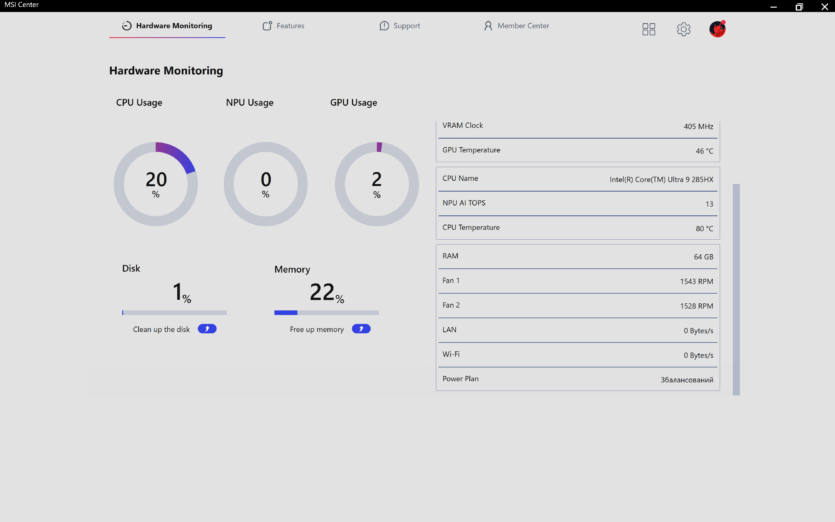Click the hardware info list scrollbar
The image size is (835, 522).
[x=736, y=289]
